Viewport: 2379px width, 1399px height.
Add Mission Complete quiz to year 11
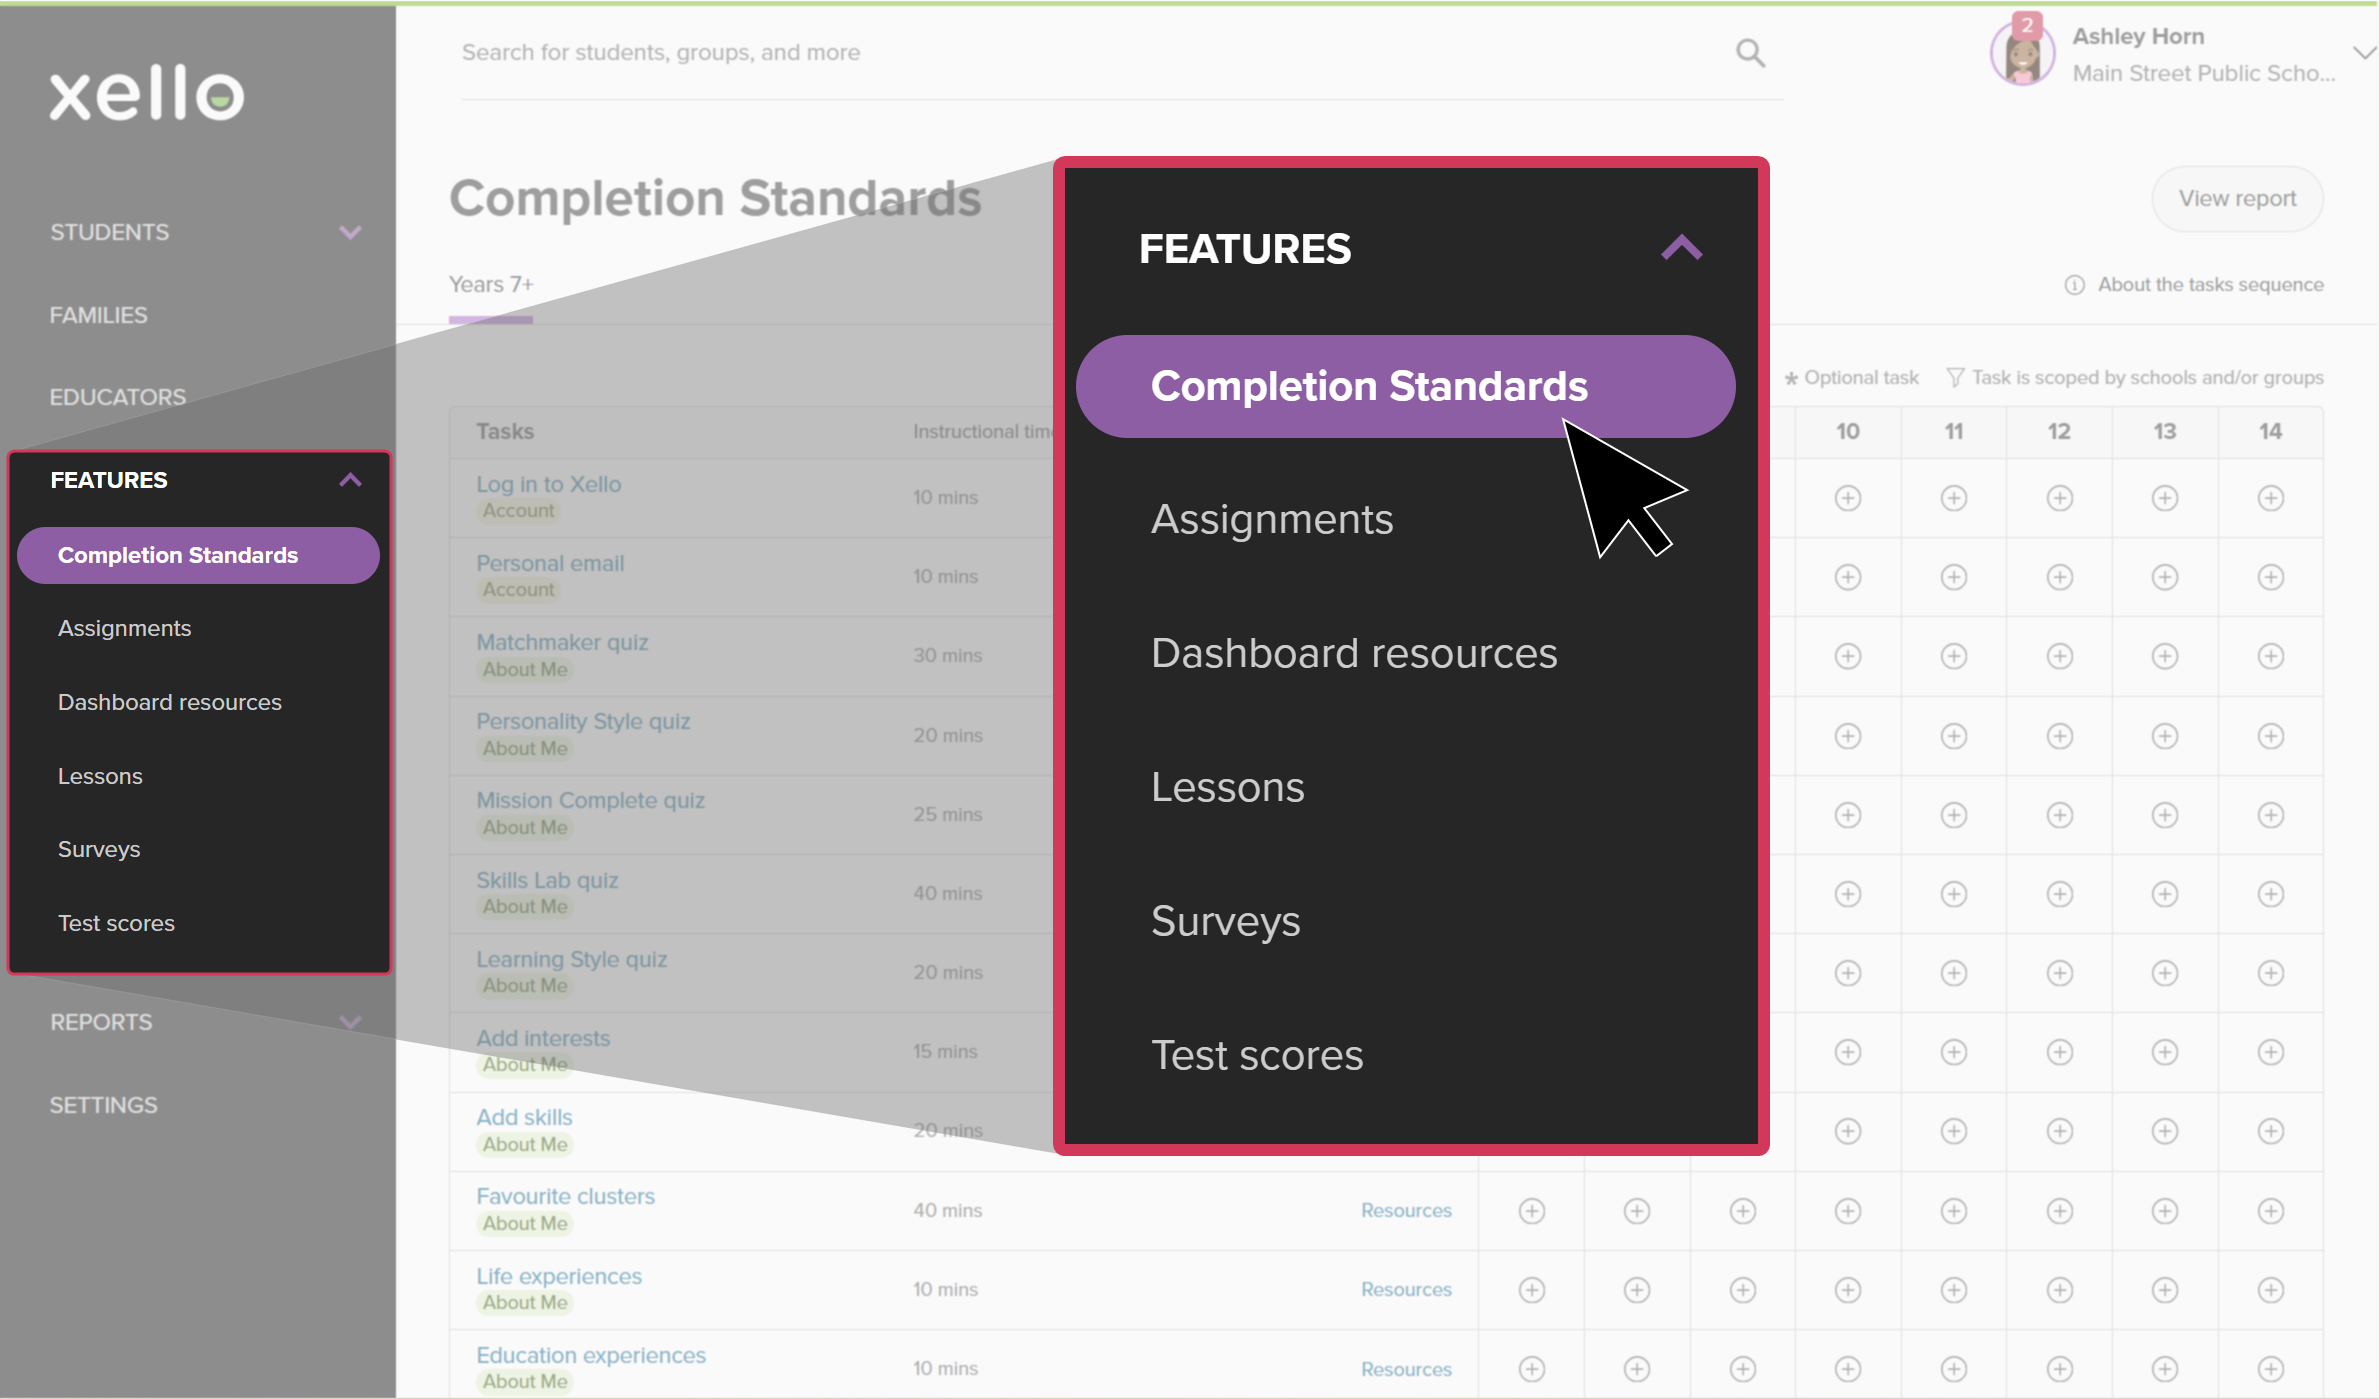click(x=1954, y=815)
